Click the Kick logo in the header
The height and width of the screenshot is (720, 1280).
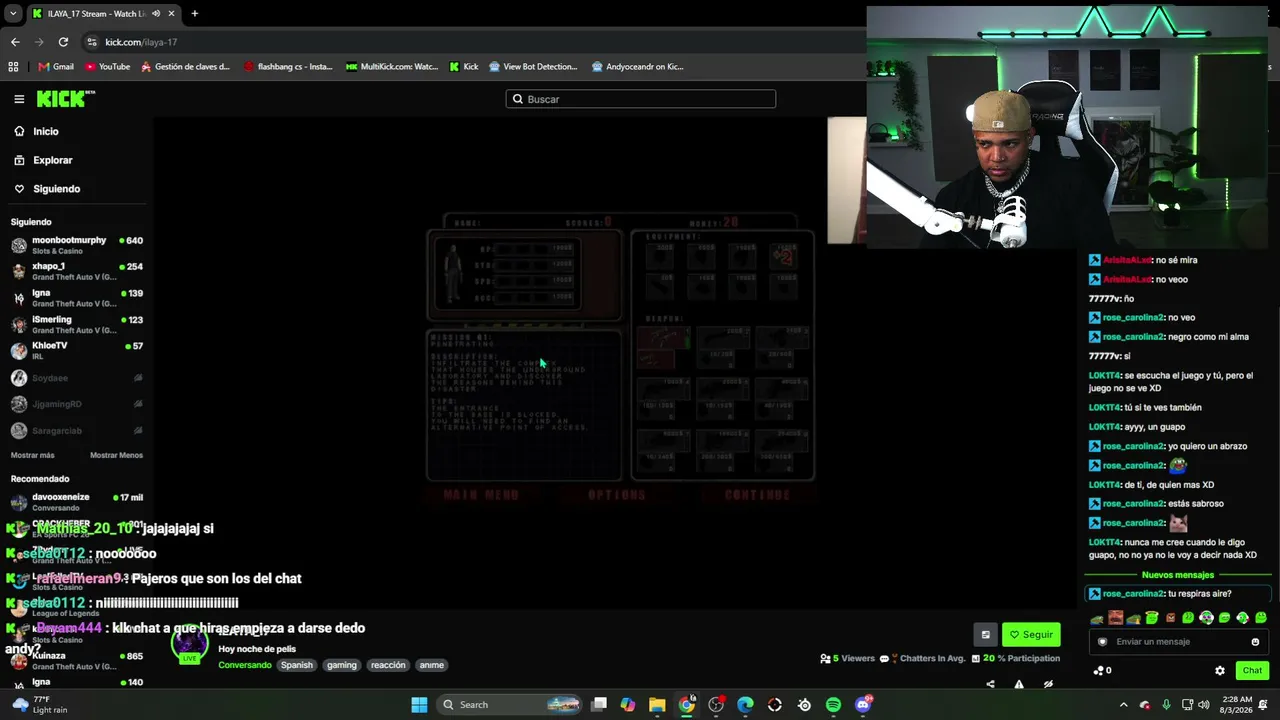click(66, 99)
